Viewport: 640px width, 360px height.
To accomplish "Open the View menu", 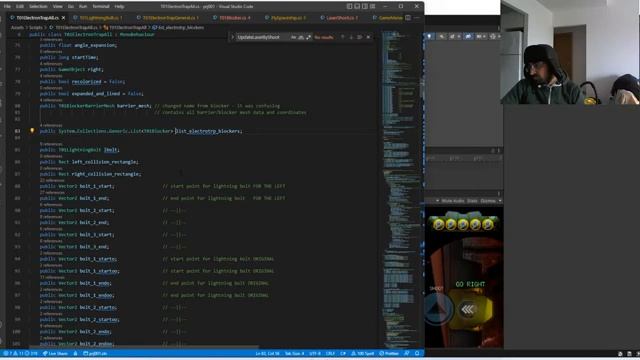I will tap(58, 7).
